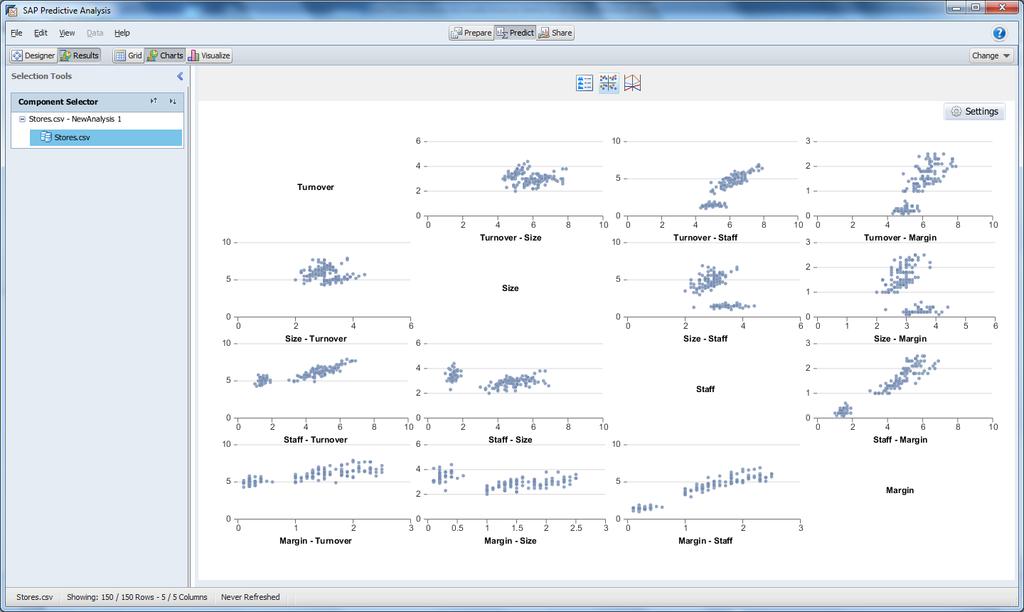Open chart Settings
1024x612 pixels.
(974, 112)
